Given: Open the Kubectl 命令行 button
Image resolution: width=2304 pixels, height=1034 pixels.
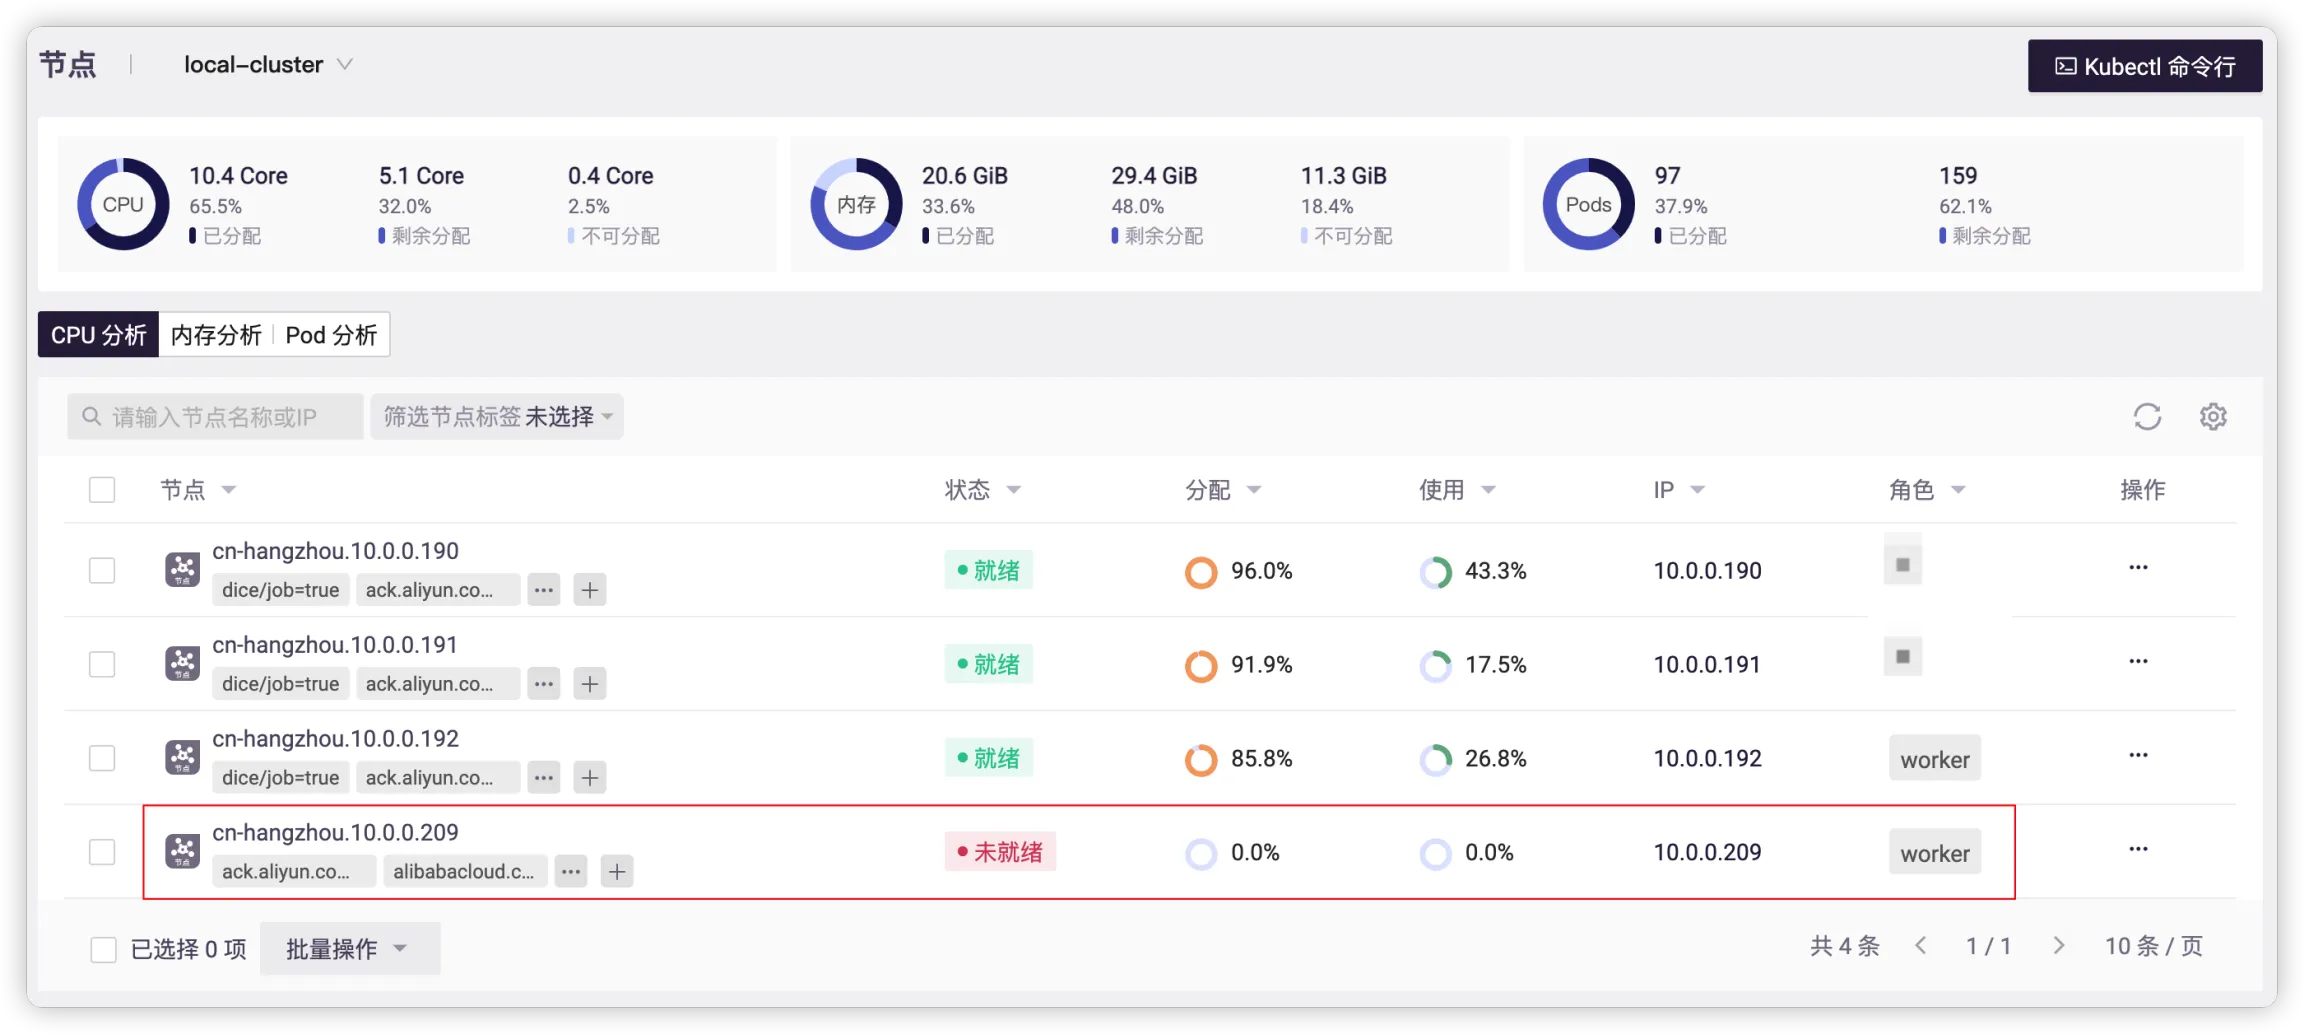Looking at the screenshot, I should [x=2144, y=66].
